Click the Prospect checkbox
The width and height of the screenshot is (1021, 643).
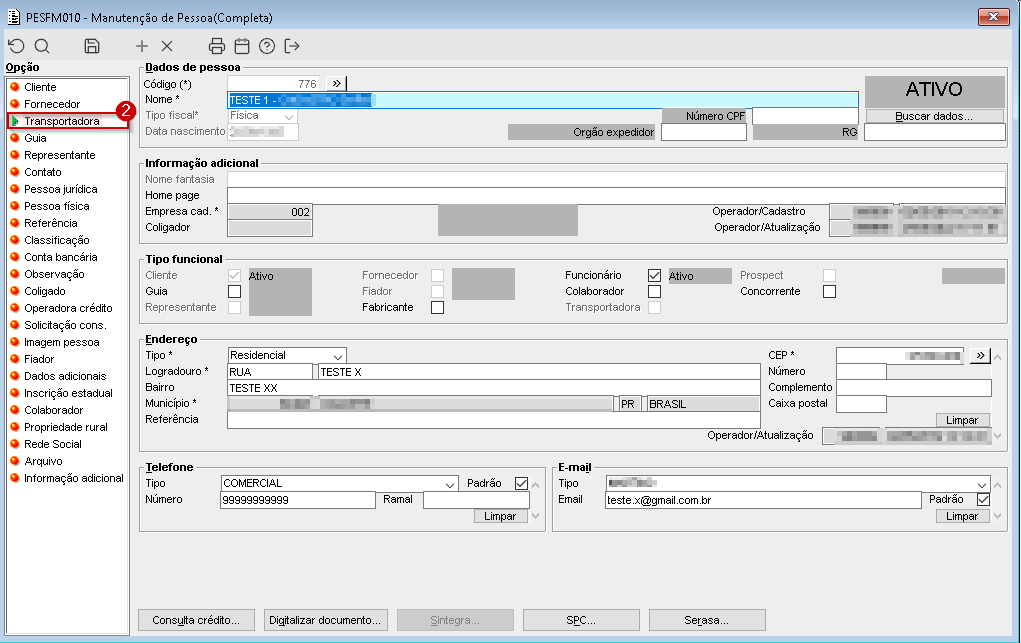click(829, 276)
